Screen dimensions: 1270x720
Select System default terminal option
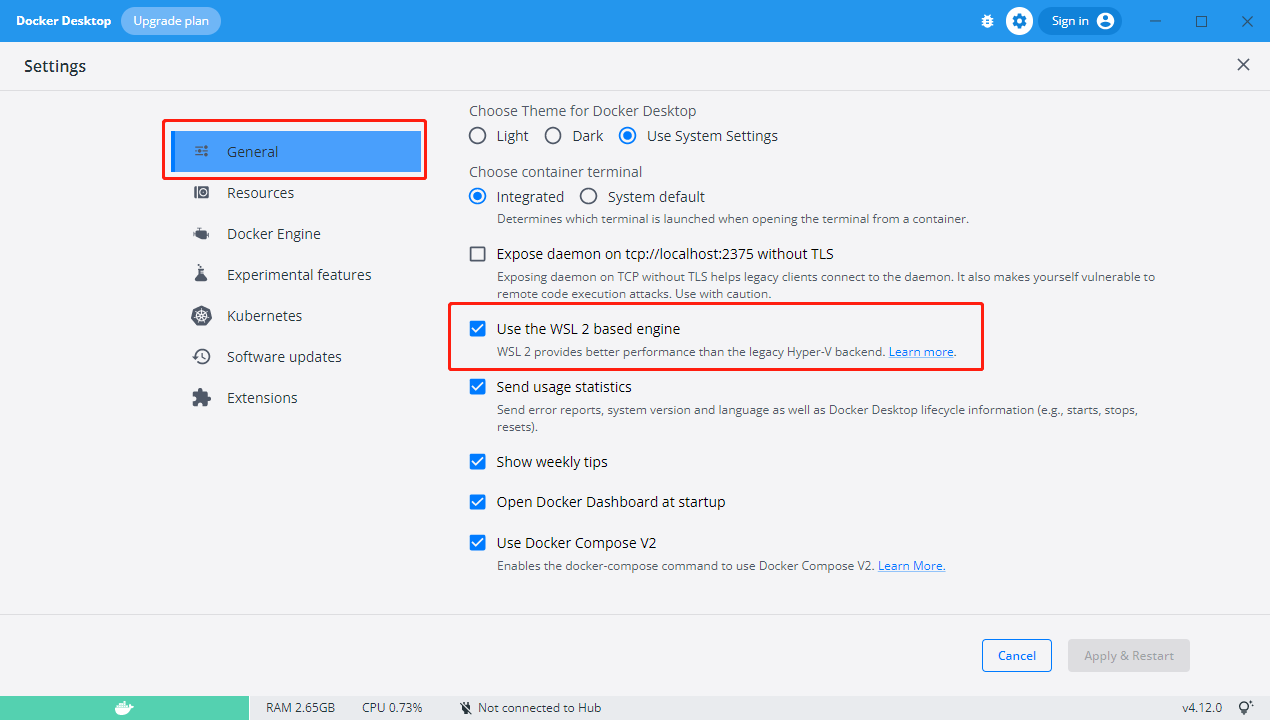[x=589, y=197]
